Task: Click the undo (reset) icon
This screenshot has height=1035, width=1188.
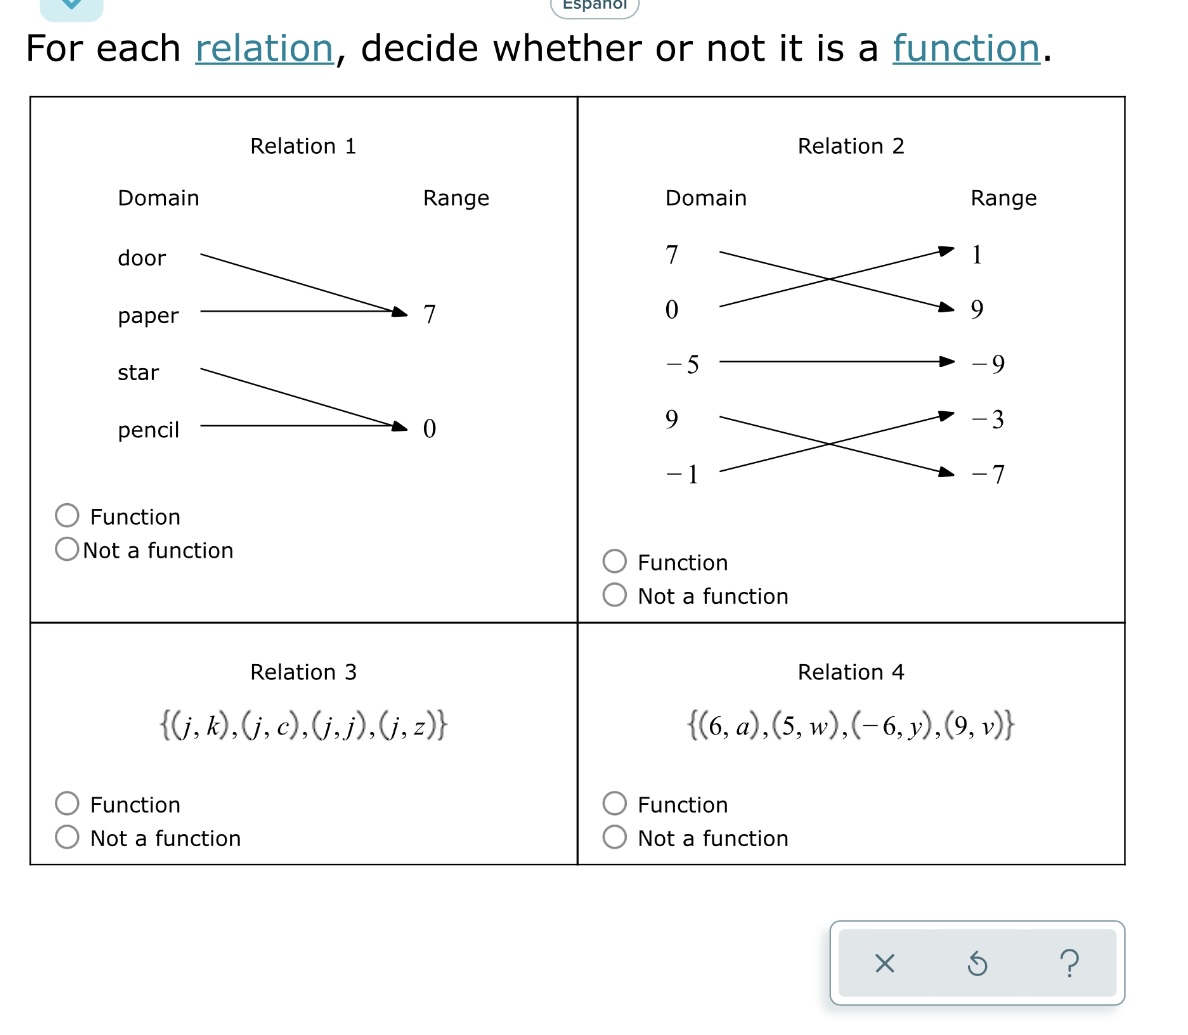Action: (975, 964)
